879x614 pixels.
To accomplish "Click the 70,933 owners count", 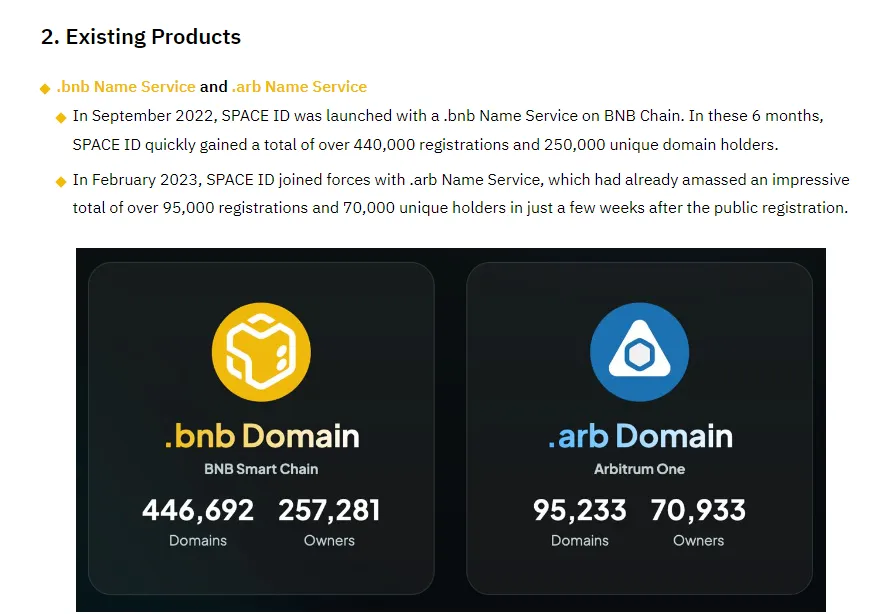I will point(698,510).
